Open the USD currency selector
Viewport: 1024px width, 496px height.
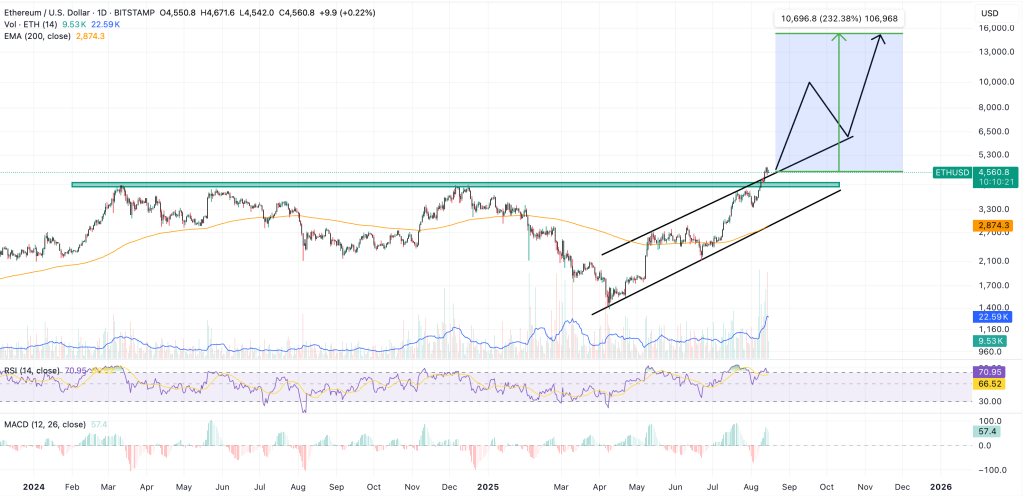(x=991, y=12)
